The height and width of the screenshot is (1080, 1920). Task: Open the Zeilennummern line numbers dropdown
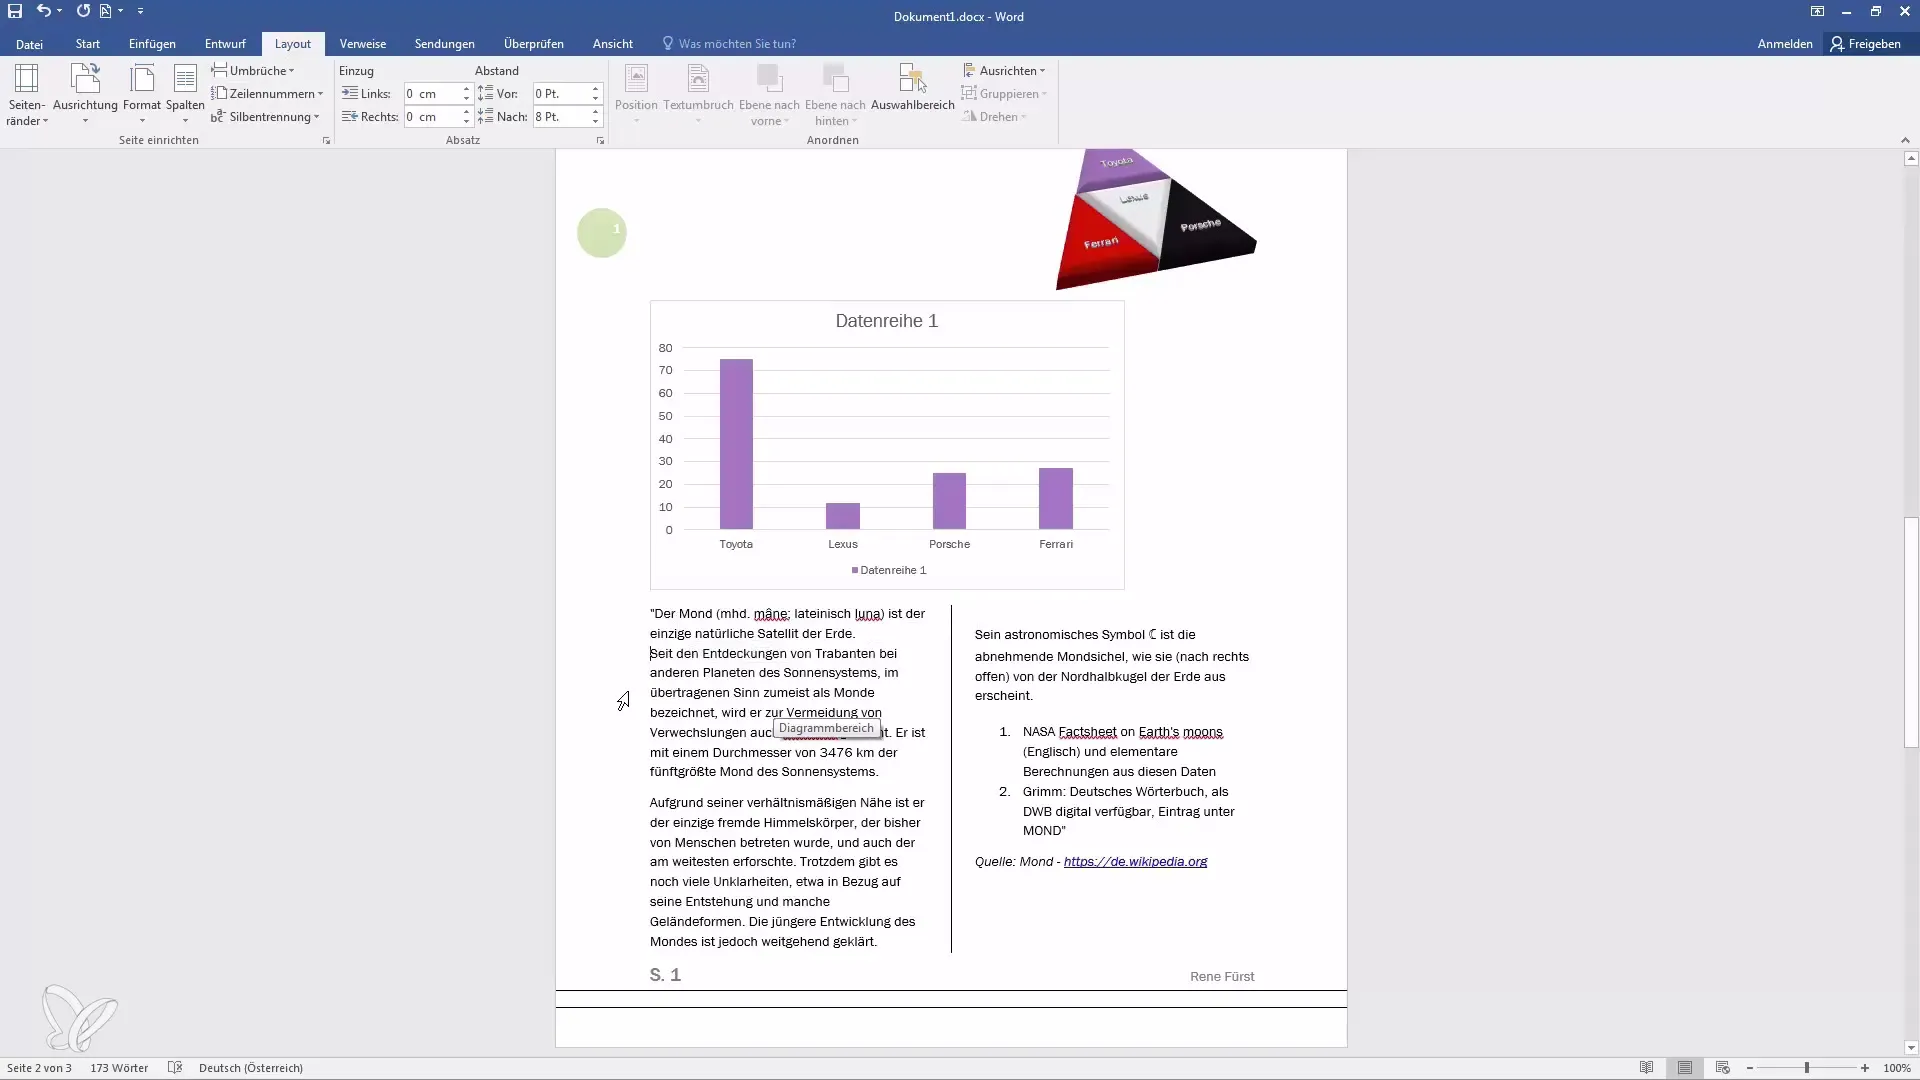coord(267,93)
